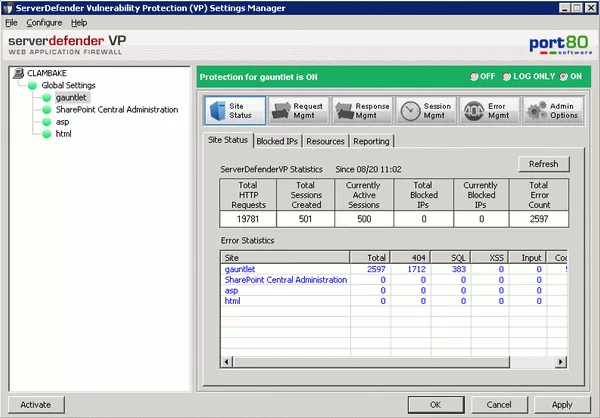Viewport: 600px width, 418px height.
Task: Click the Activate button
Action: pyautogui.click(x=35, y=404)
